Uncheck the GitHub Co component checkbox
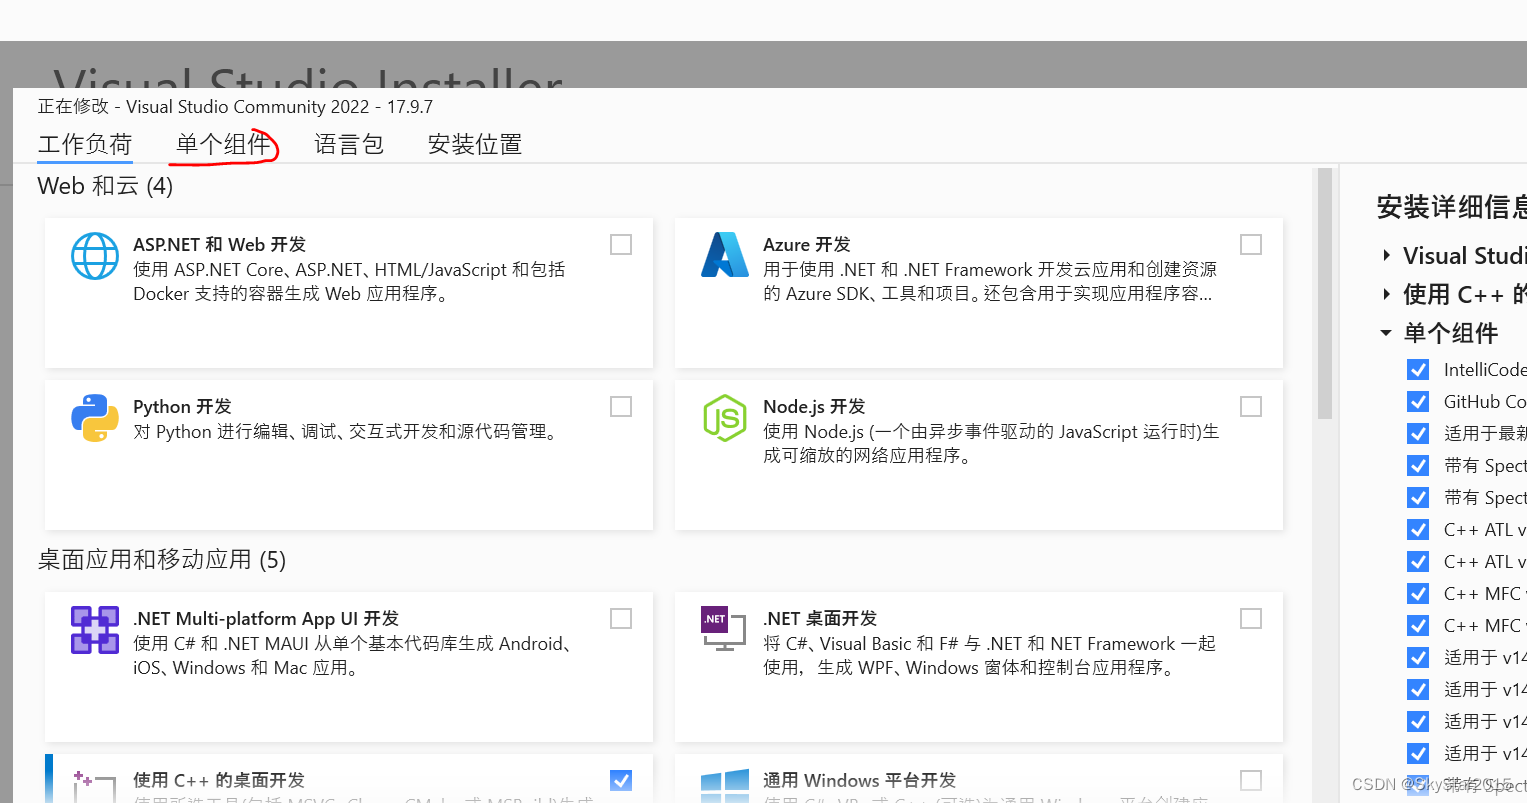Image resolution: width=1527 pixels, height=803 pixels. click(x=1418, y=402)
